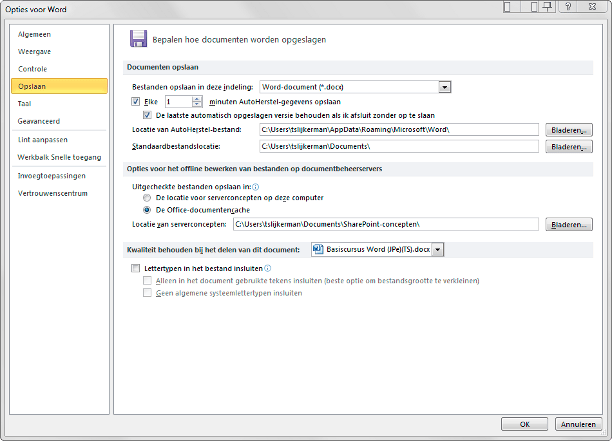This screenshot has height=441, width=612.
Task: Open Lint aanpassen settings
Action: pos(43,139)
